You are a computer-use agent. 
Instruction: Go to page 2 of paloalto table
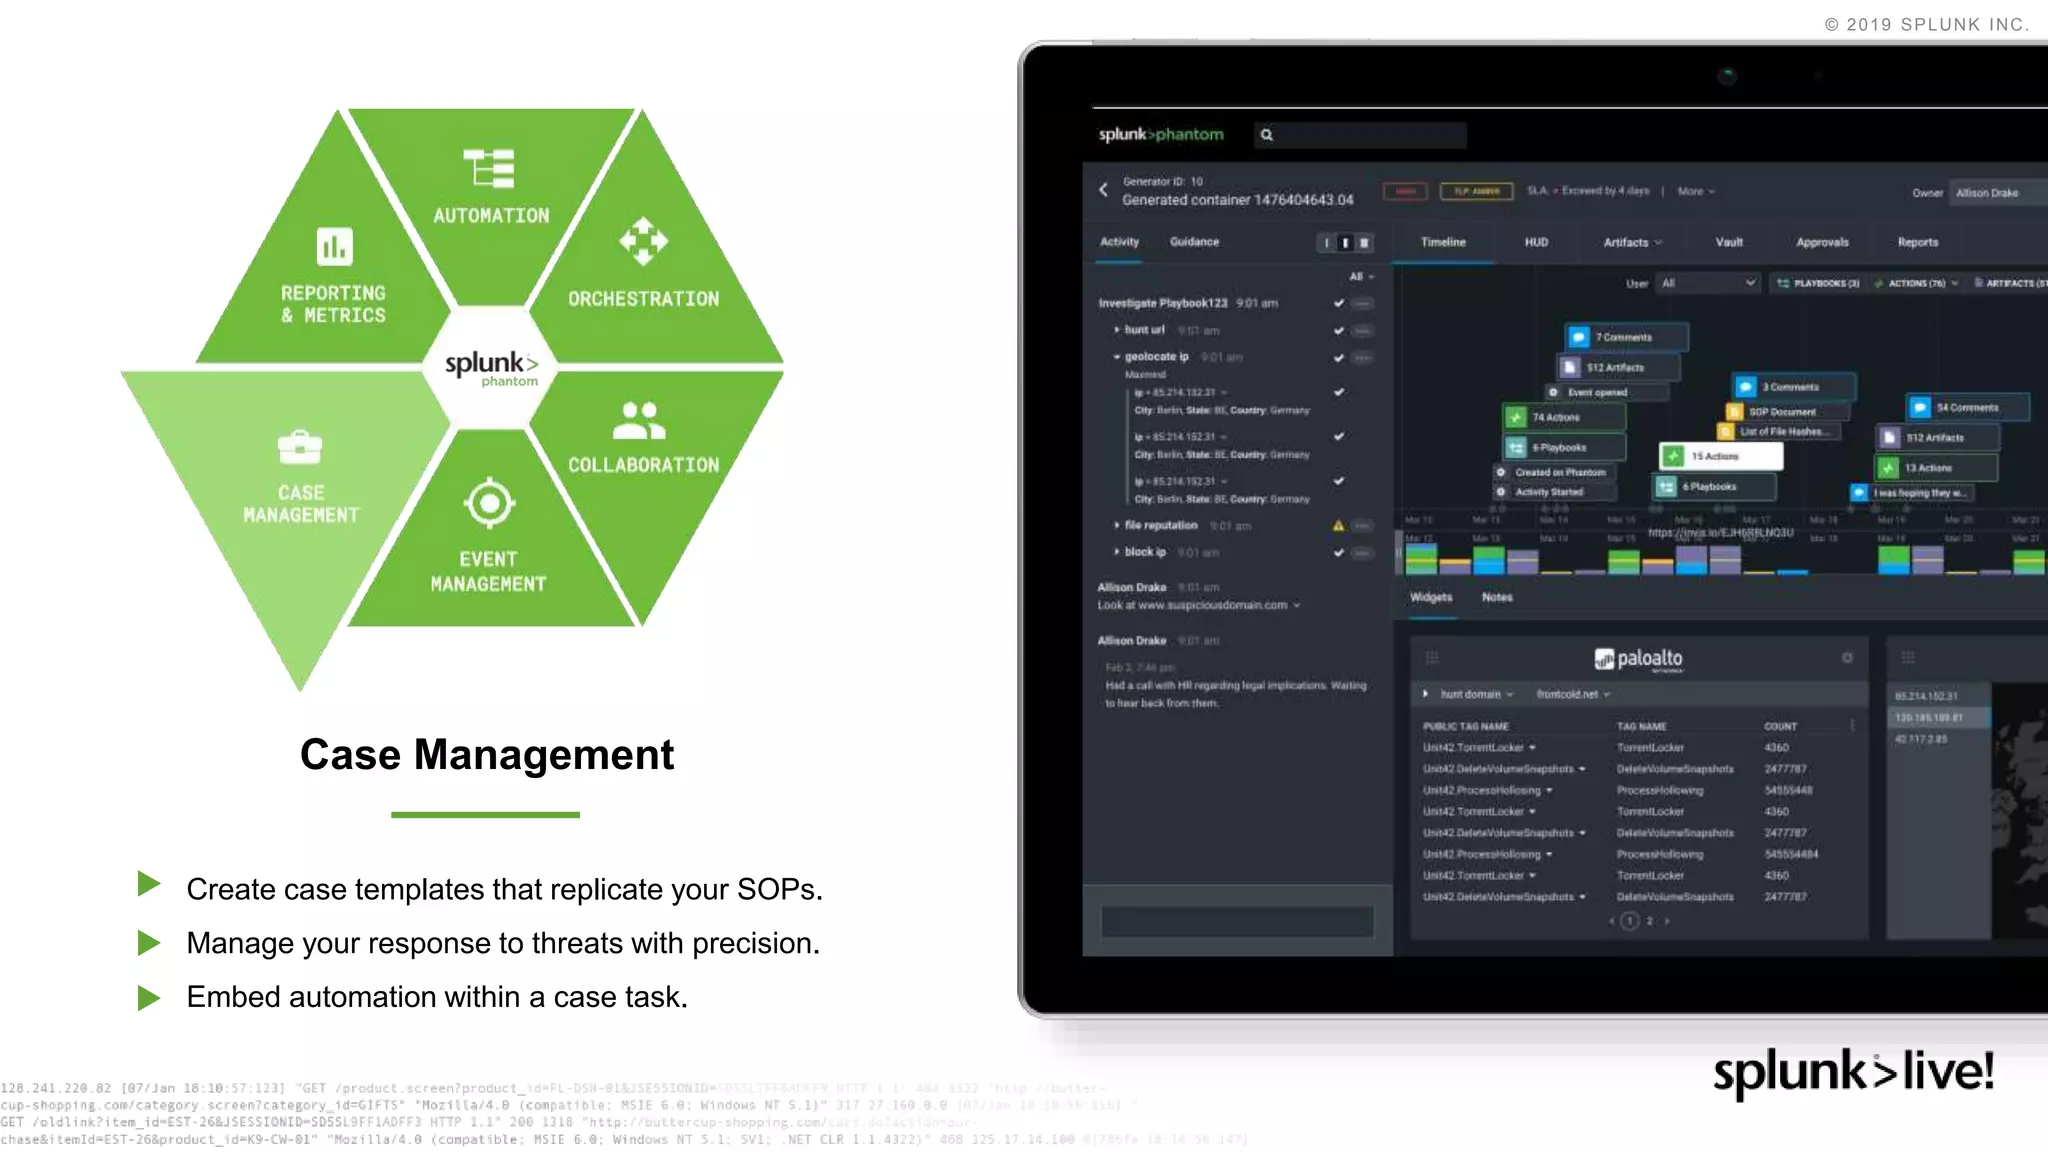1650,921
